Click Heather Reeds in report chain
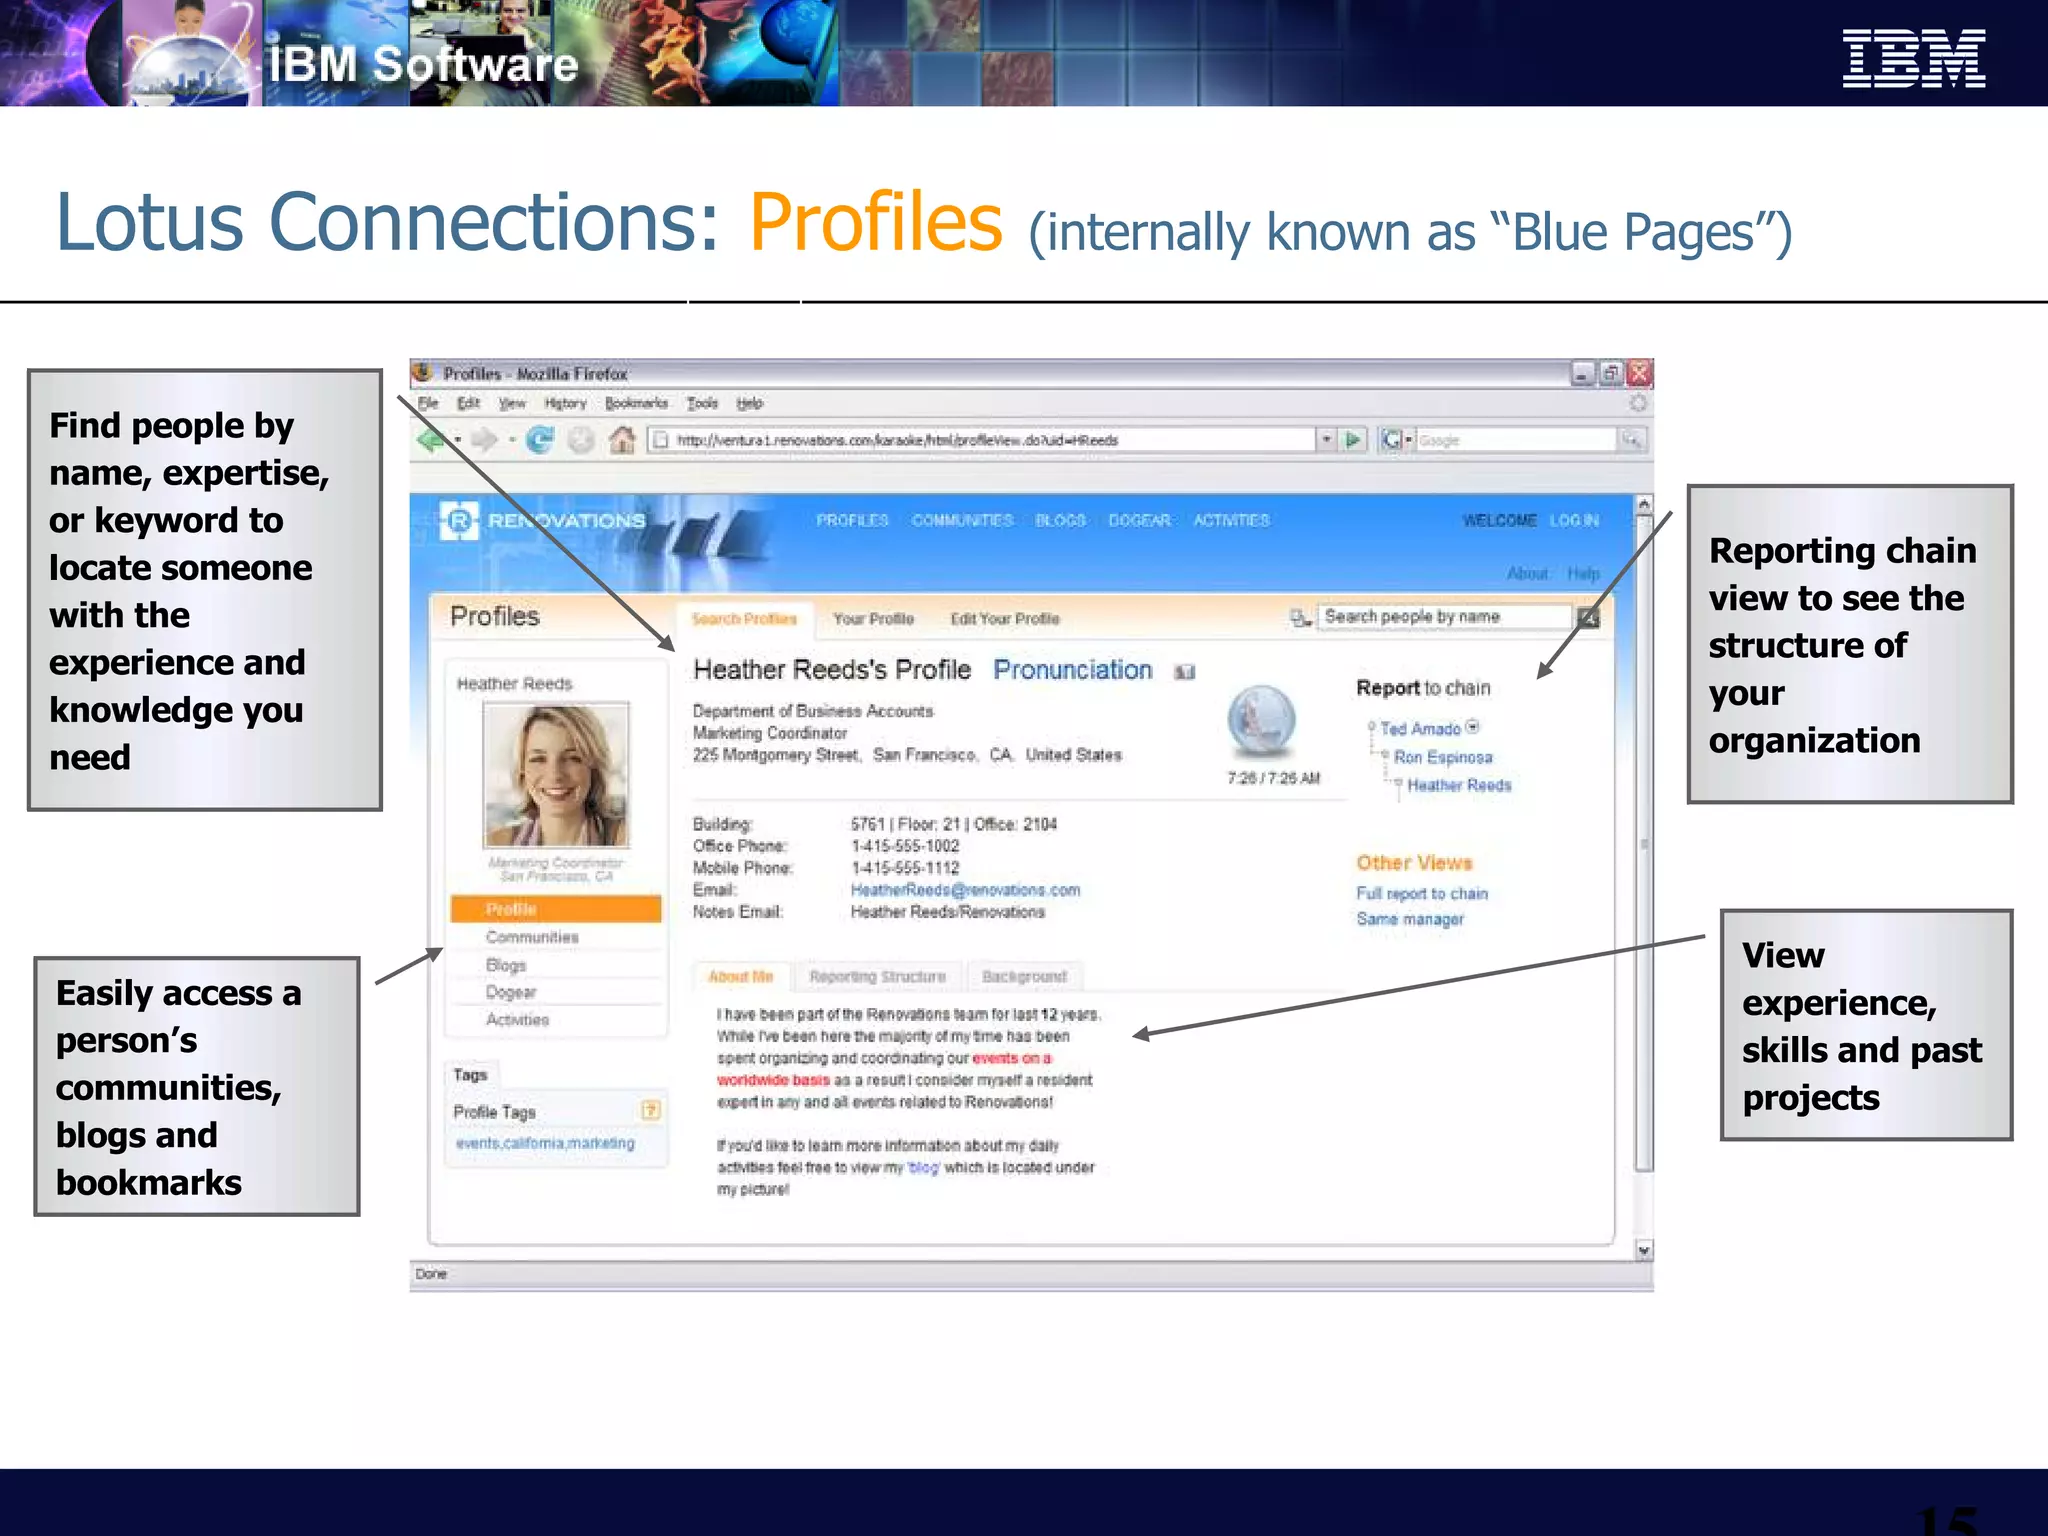The height and width of the screenshot is (1536, 2048). (x=1459, y=785)
